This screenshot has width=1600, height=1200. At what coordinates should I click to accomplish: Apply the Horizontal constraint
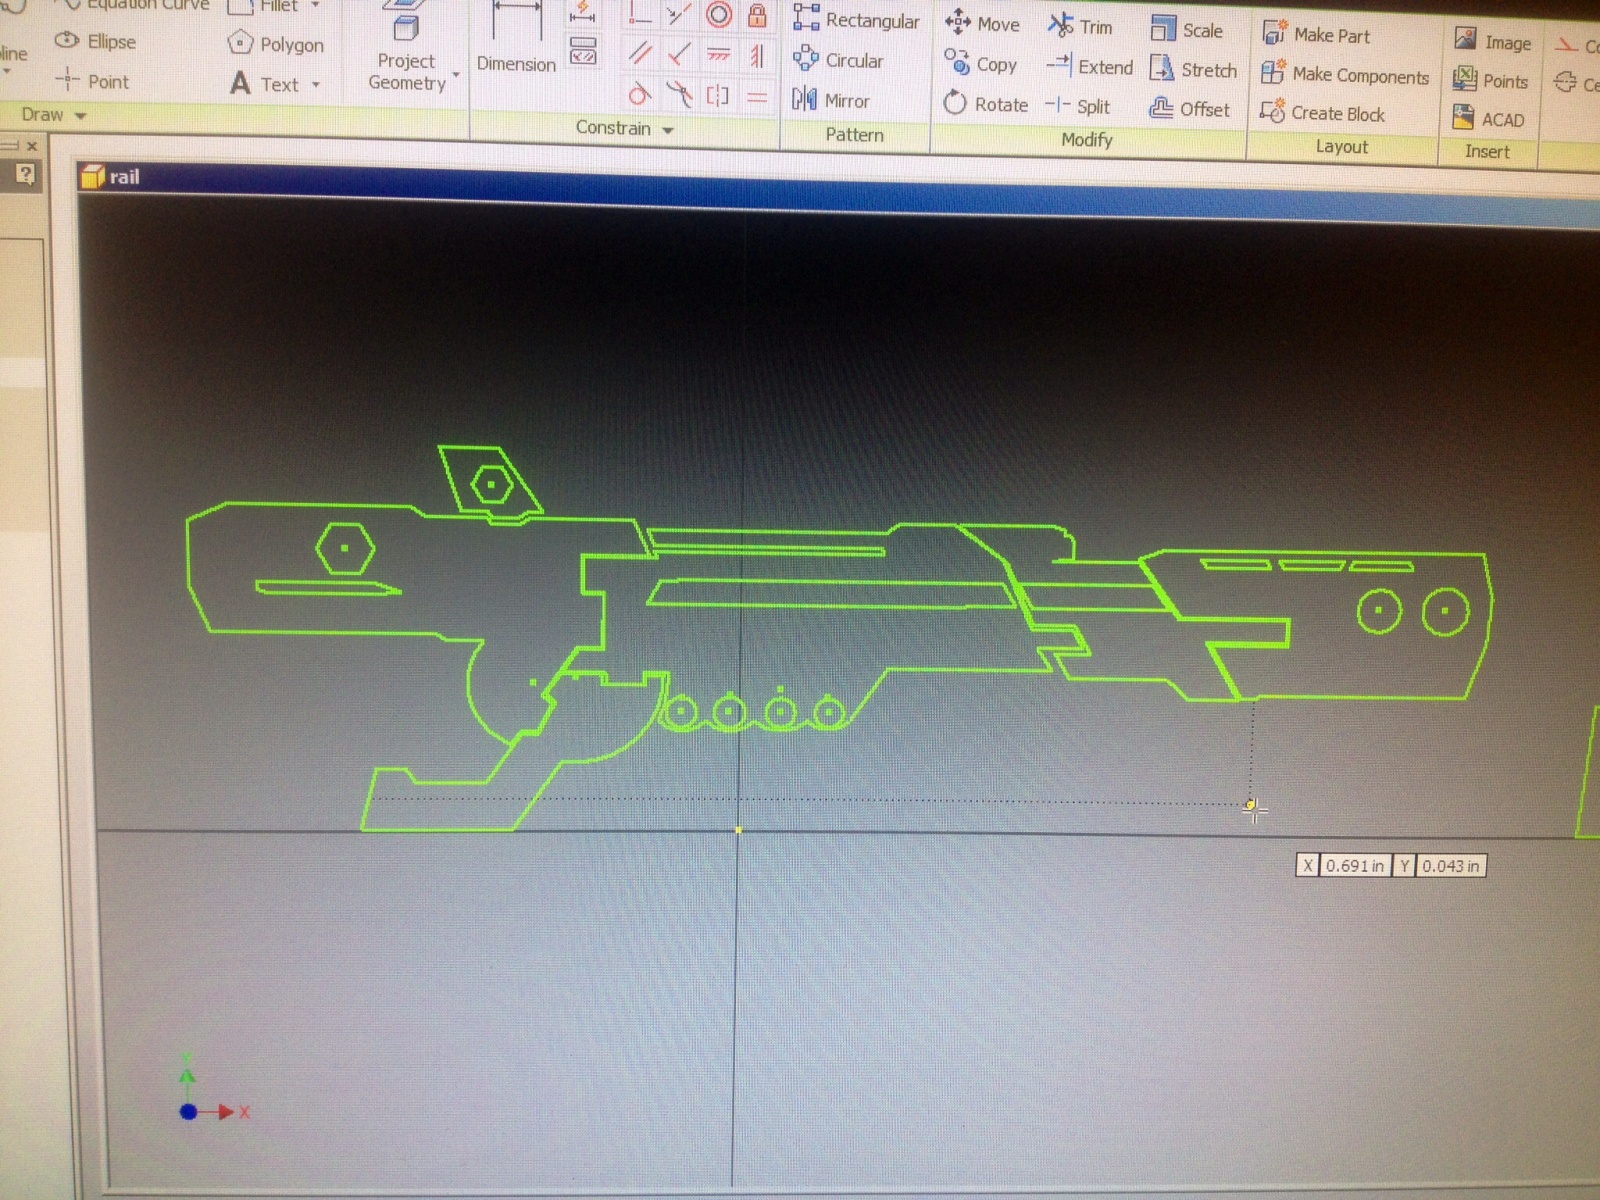718,55
